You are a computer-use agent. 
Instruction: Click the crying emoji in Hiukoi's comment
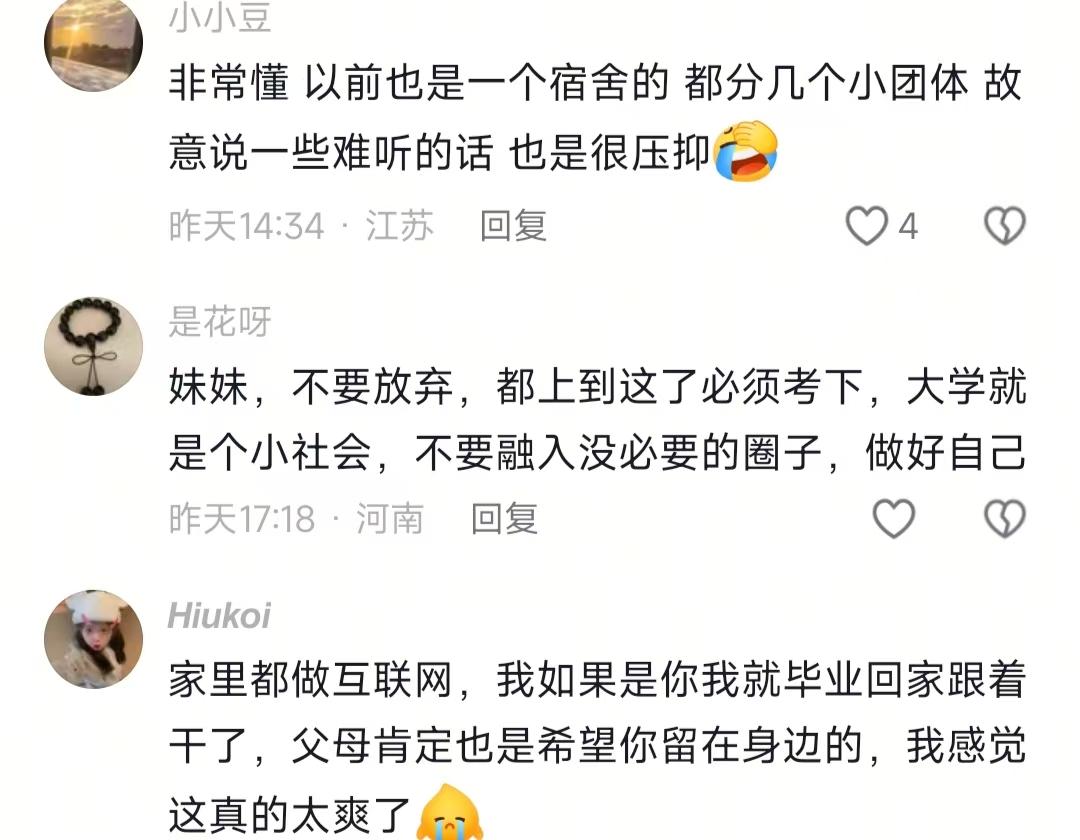[x=450, y=812]
